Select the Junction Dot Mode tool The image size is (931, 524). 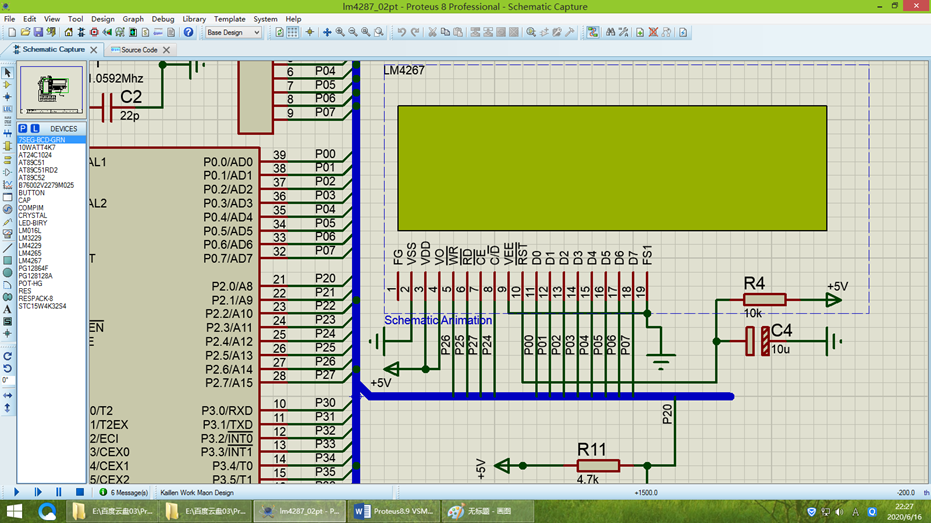point(7,97)
